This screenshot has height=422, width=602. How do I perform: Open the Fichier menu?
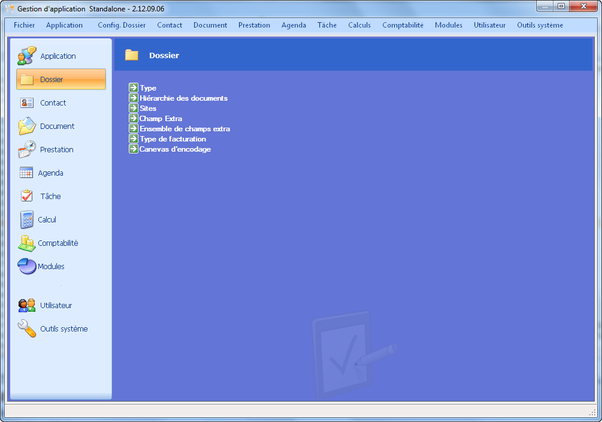tap(24, 24)
